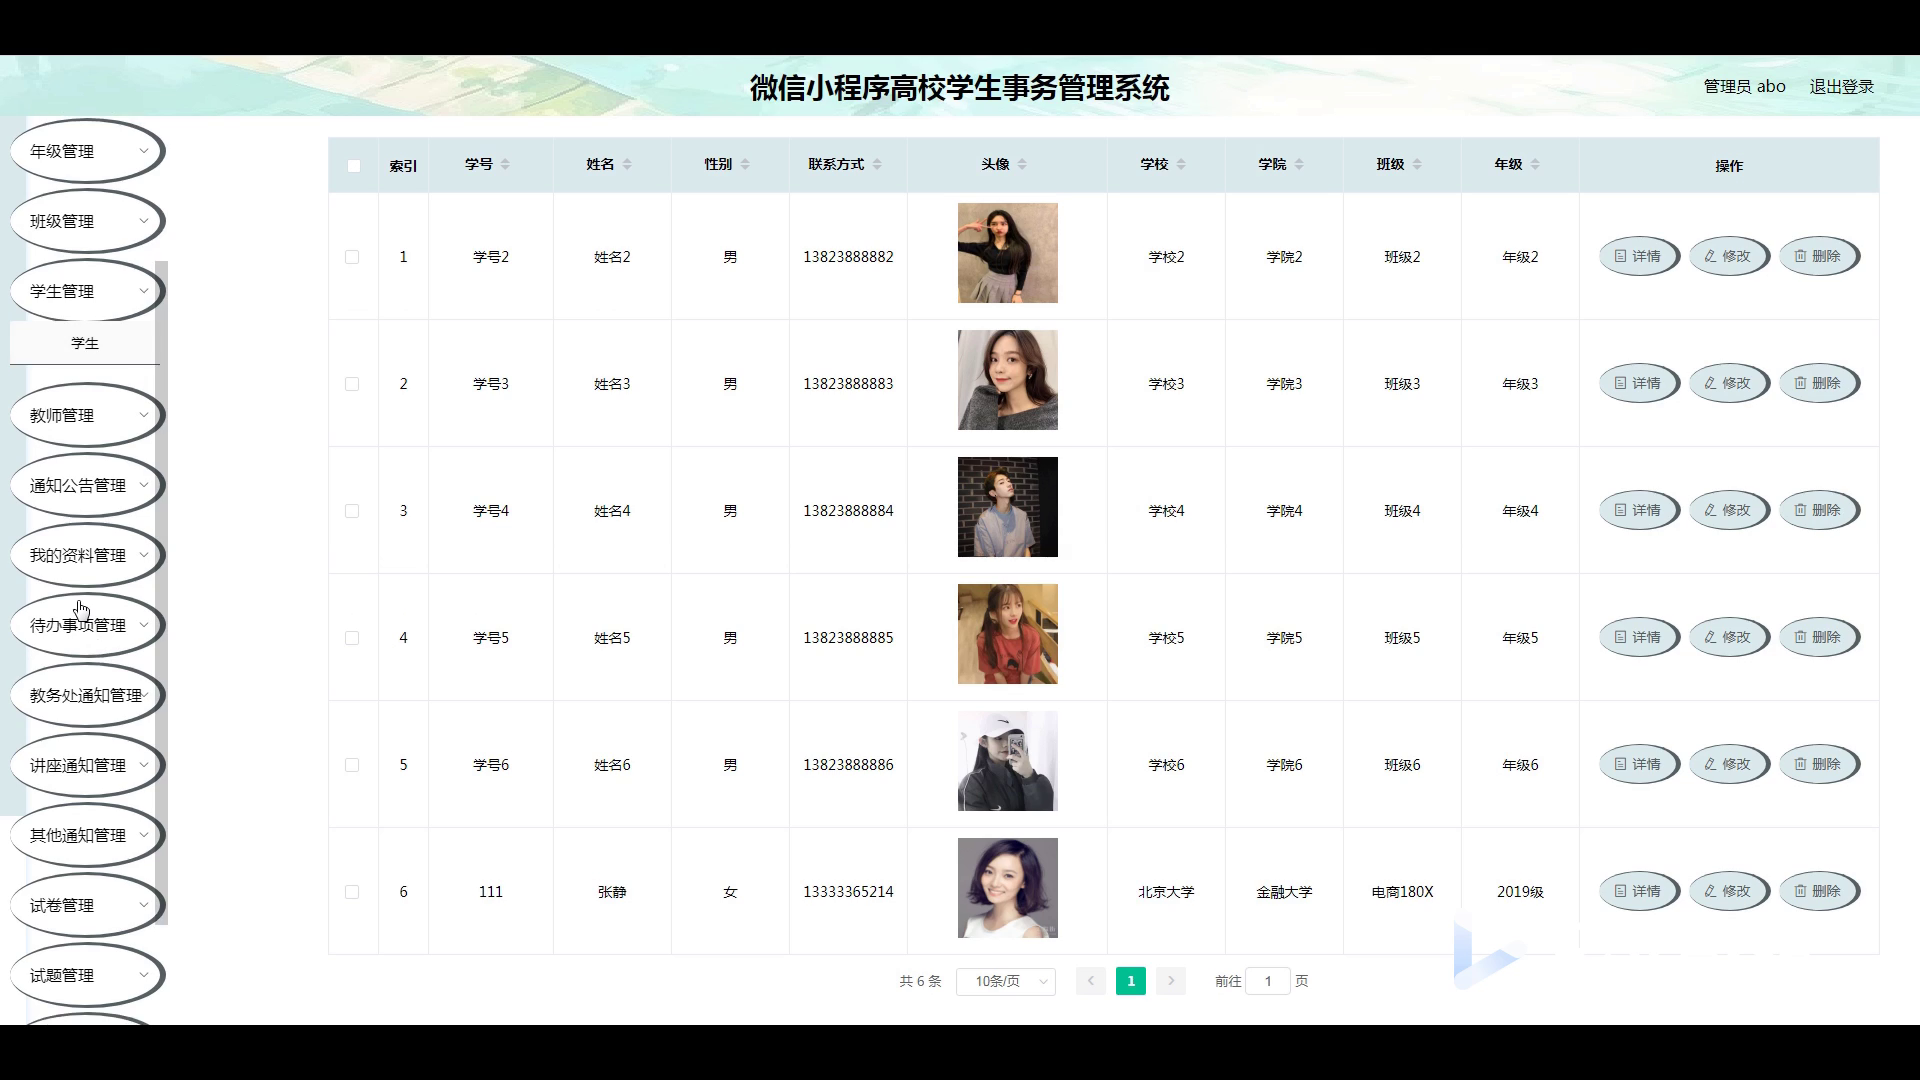Viewport: 1920px width, 1080px height.
Task: Check the row for 姓名3
Action: pyautogui.click(x=352, y=384)
